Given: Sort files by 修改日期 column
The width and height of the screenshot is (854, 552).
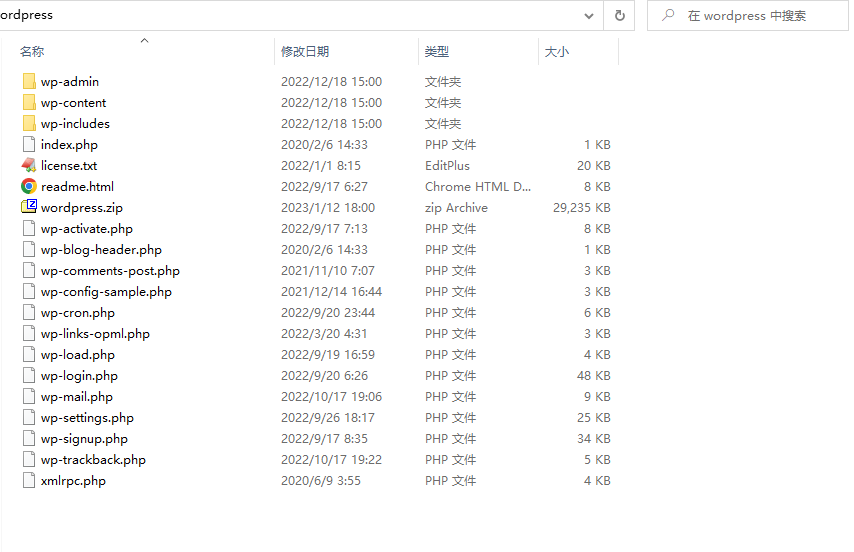Looking at the screenshot, I should pos(305,52).
